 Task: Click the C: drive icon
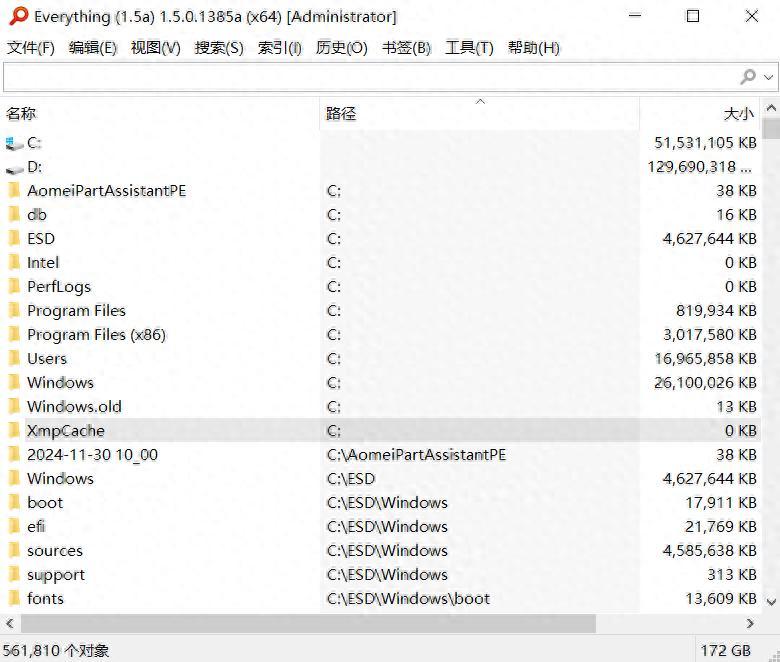pyautogui.click(x=14, y=143)
